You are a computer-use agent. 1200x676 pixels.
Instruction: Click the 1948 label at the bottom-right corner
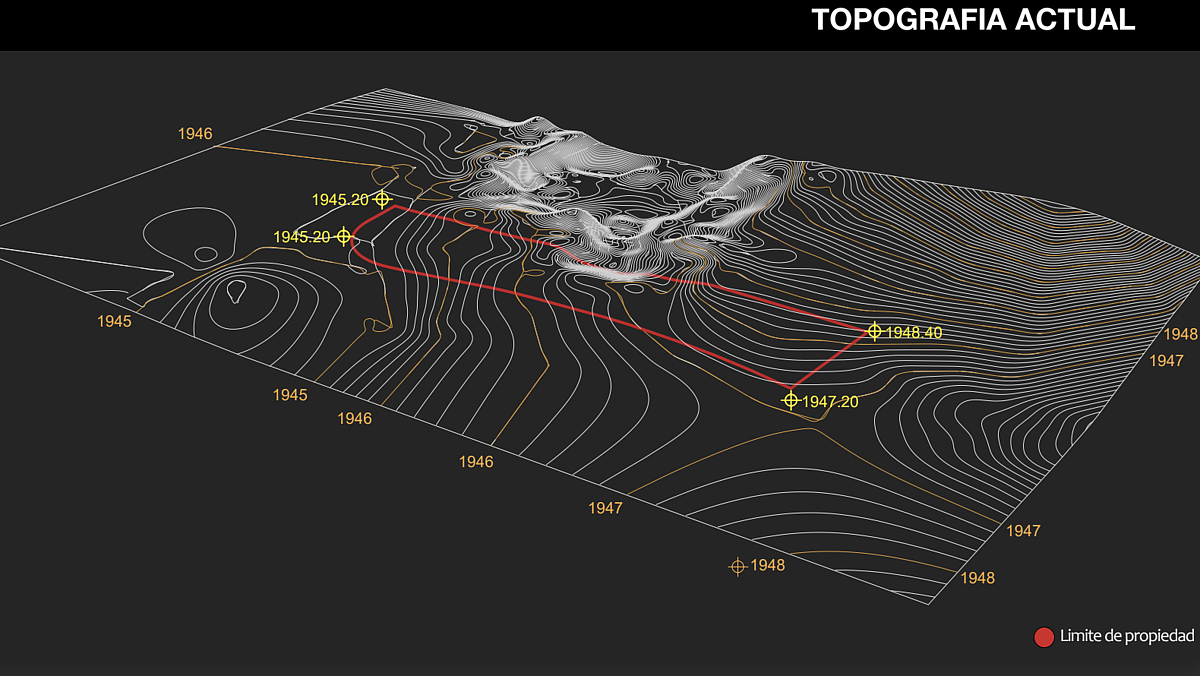(x=977, y=578)
